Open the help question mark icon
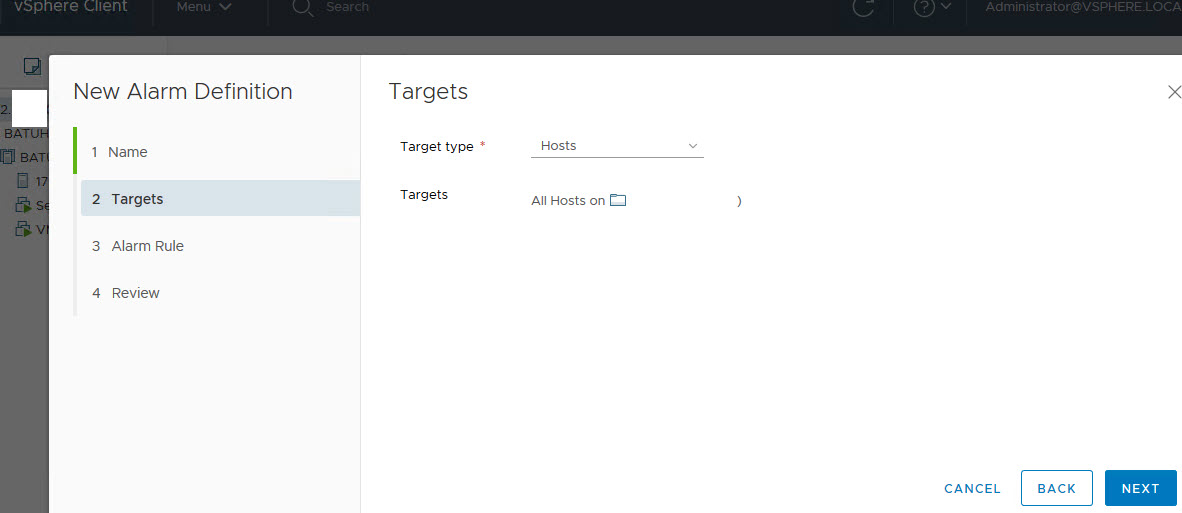This screenshot has width=1182, height=513. coord(925,7)
